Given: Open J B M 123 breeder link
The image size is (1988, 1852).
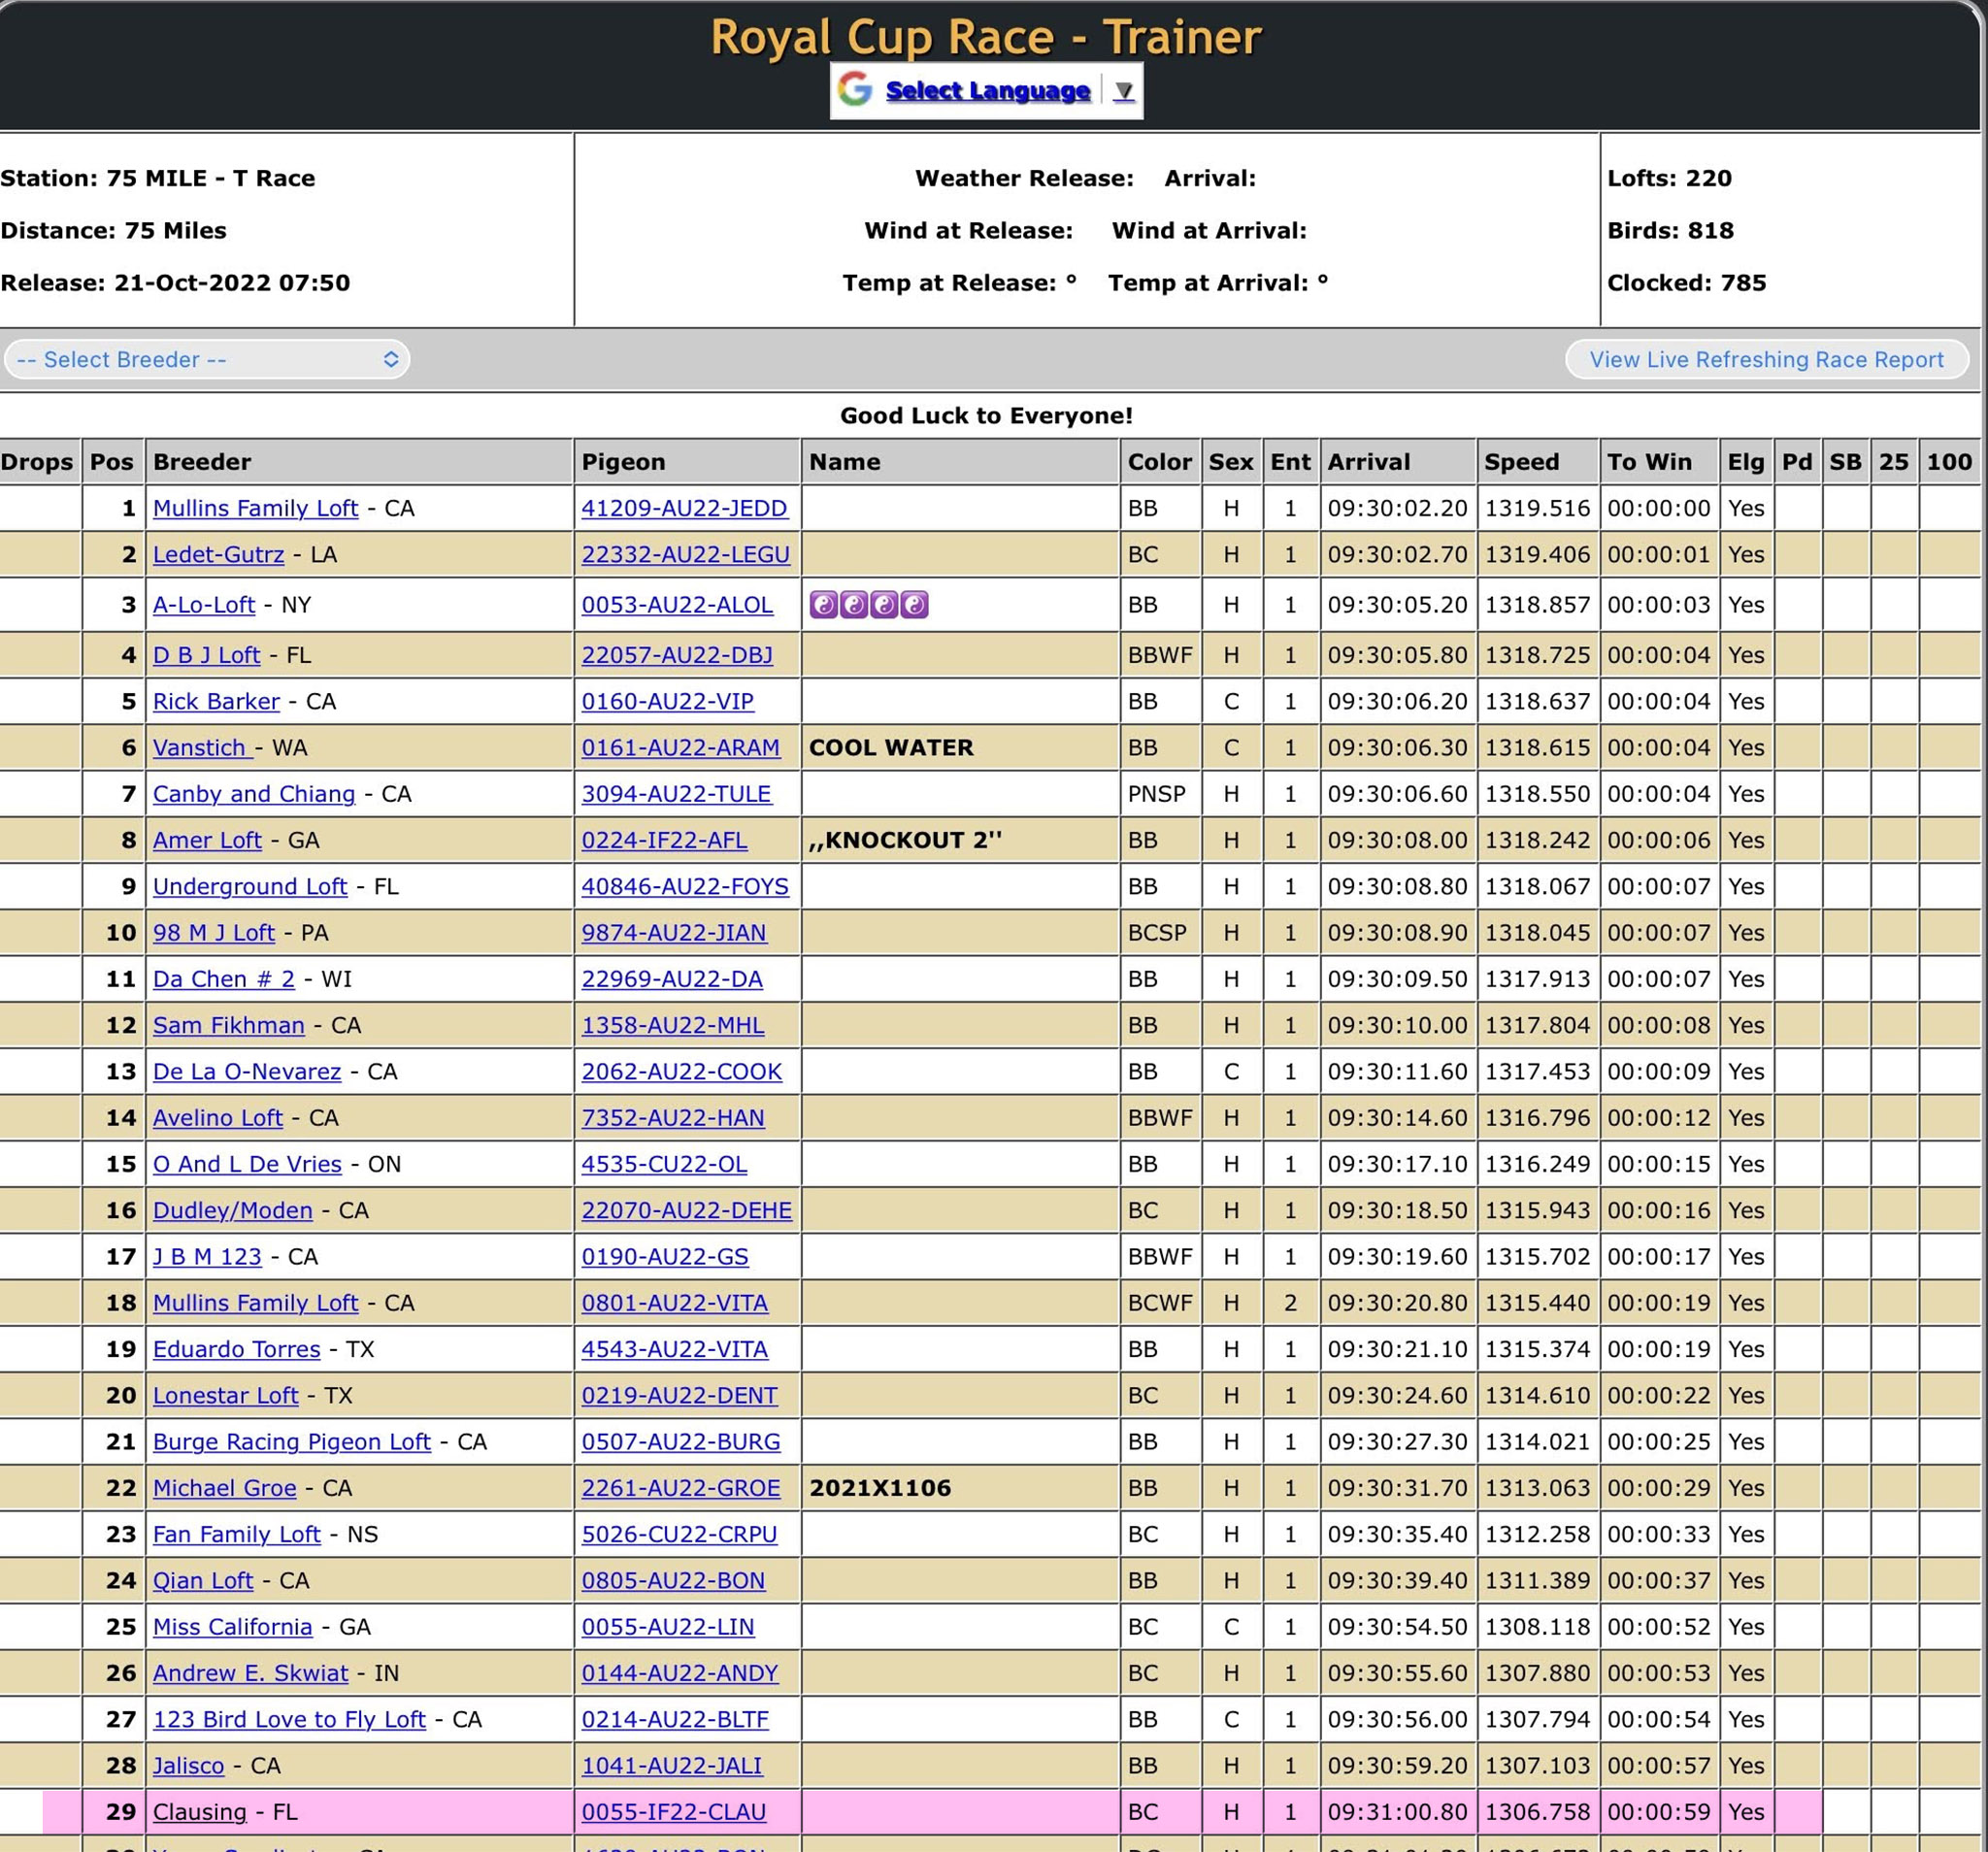Looking at the screenshot, I should pyautogui.click(x=207, y=1256).
